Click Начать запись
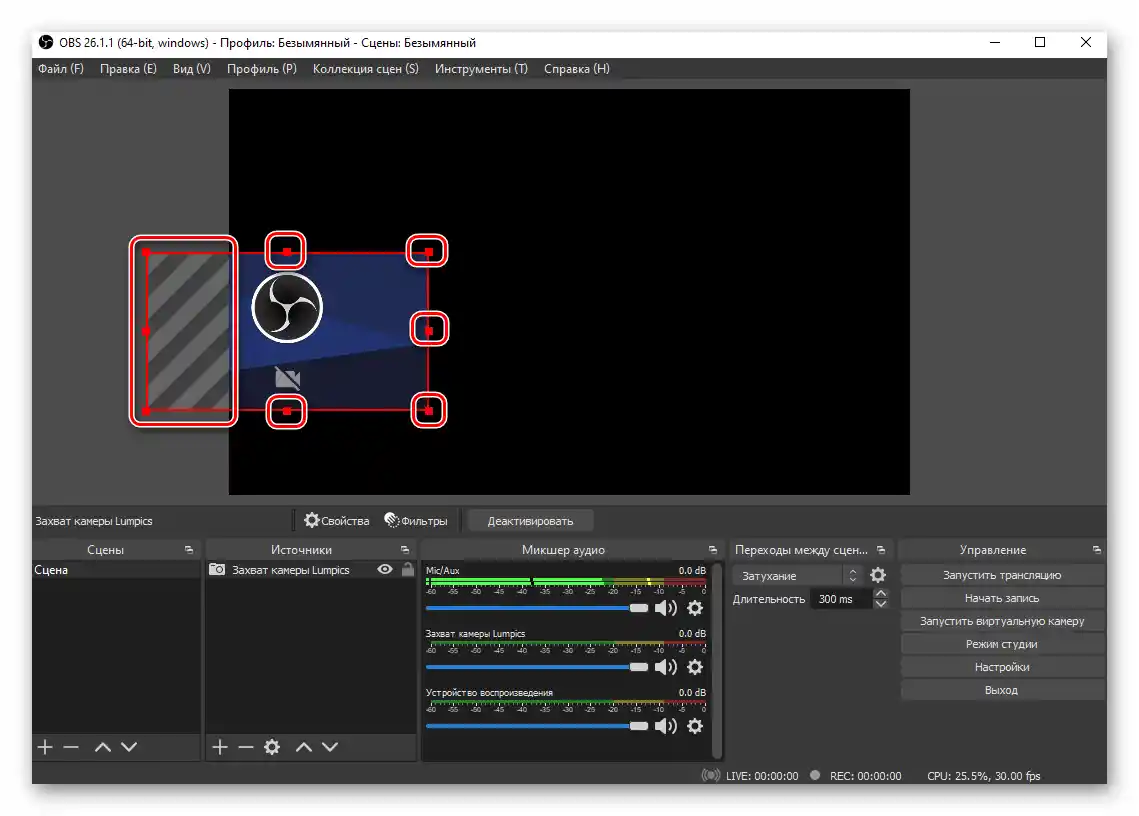This screenshot has height=816, width=1139. click(x=1002, y=598)
